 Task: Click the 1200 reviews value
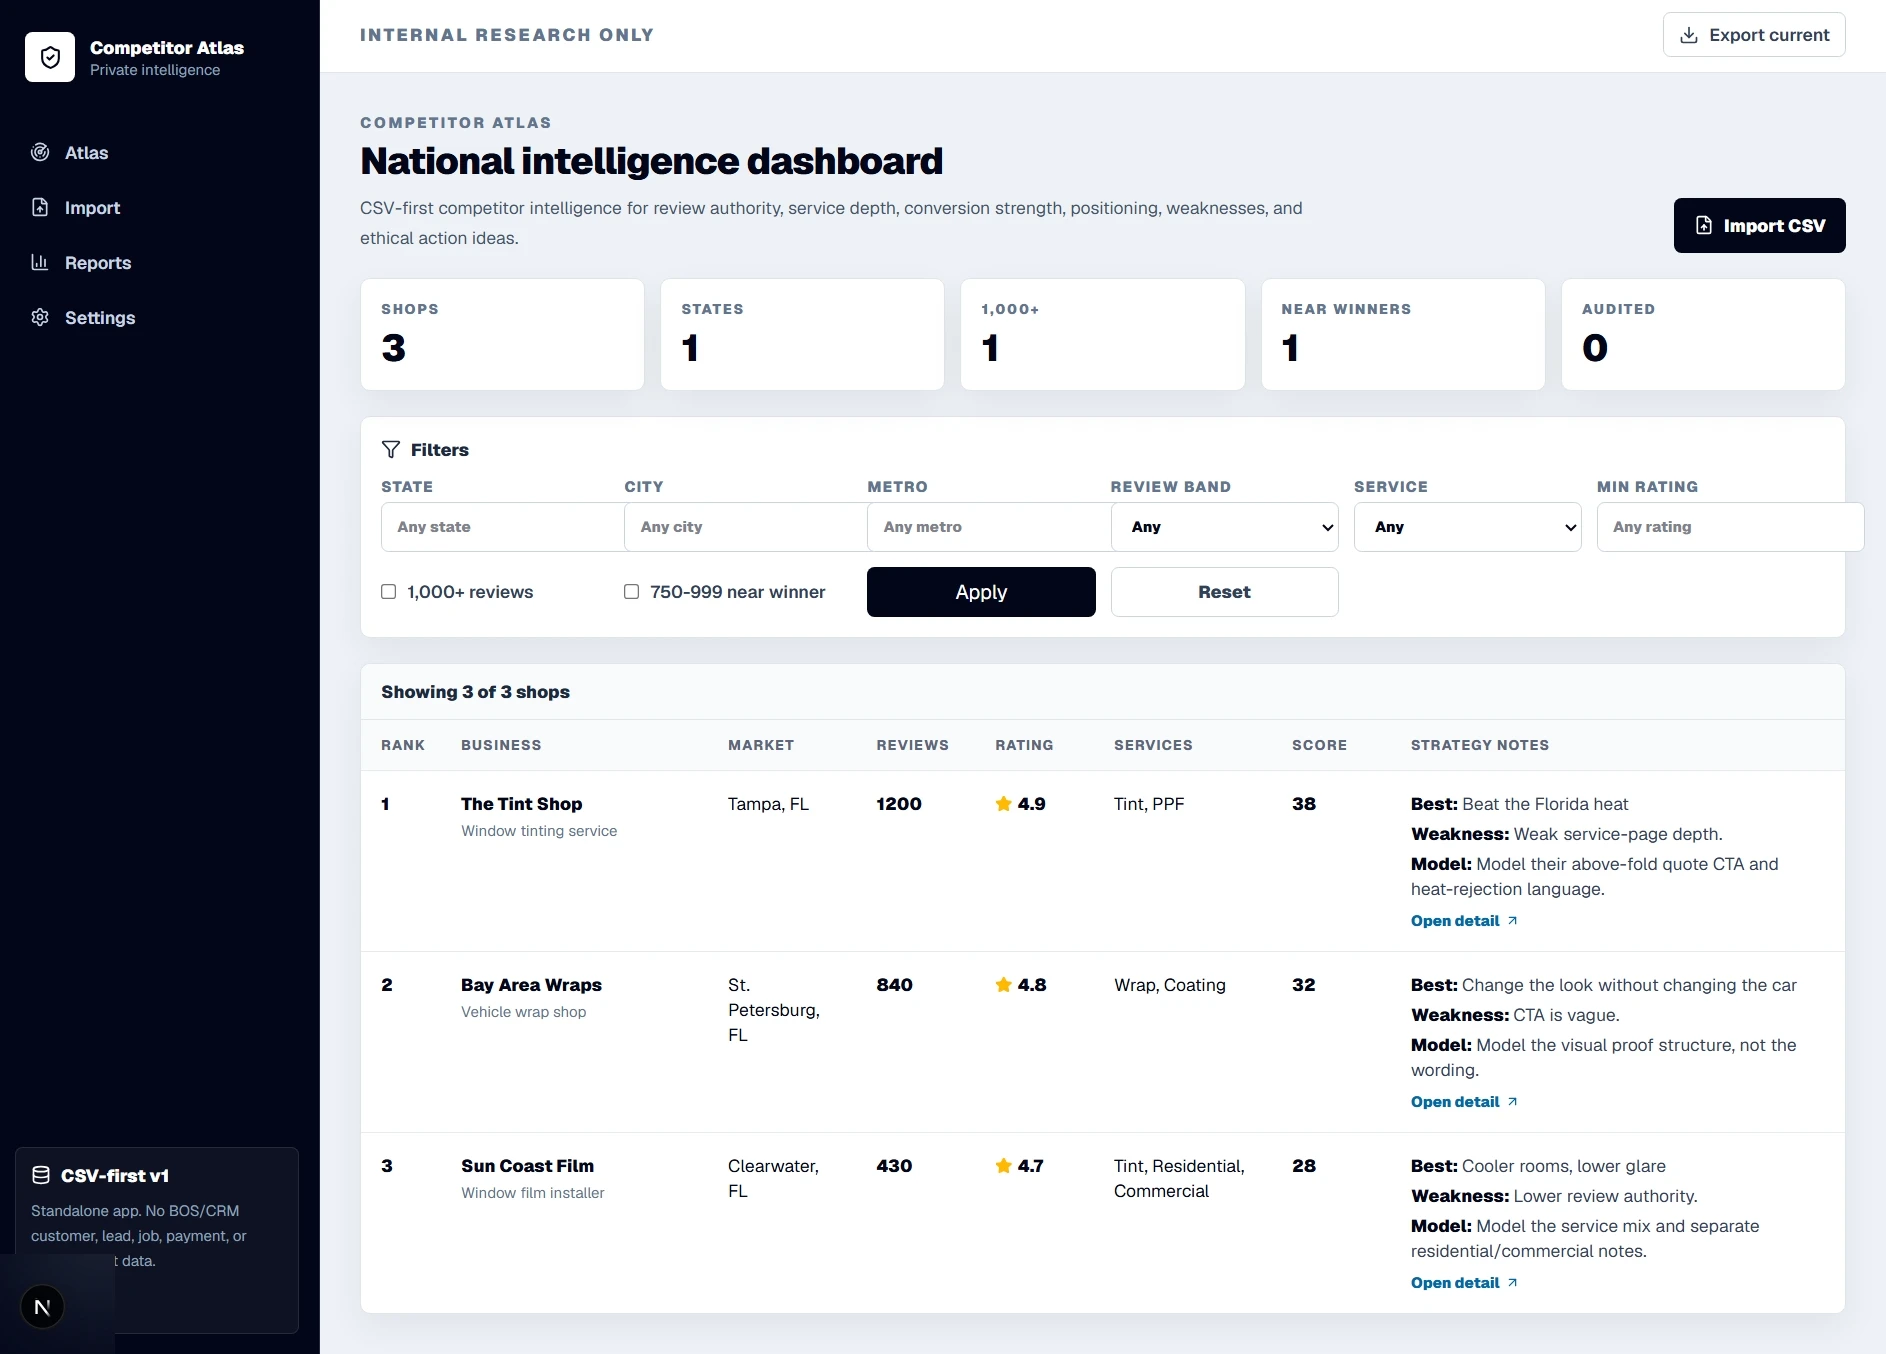coord(899,803)
